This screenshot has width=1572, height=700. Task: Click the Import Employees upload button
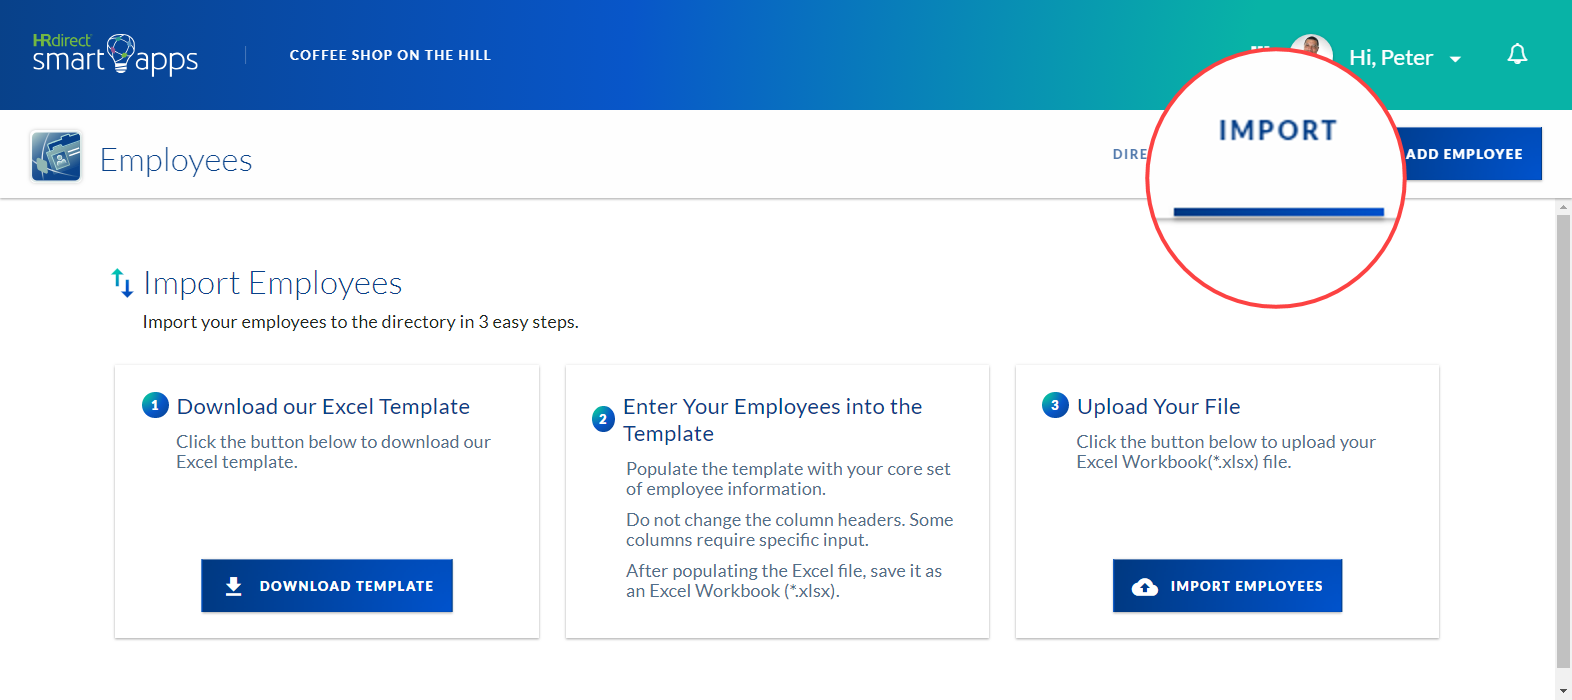click(x=1227, y=586)
